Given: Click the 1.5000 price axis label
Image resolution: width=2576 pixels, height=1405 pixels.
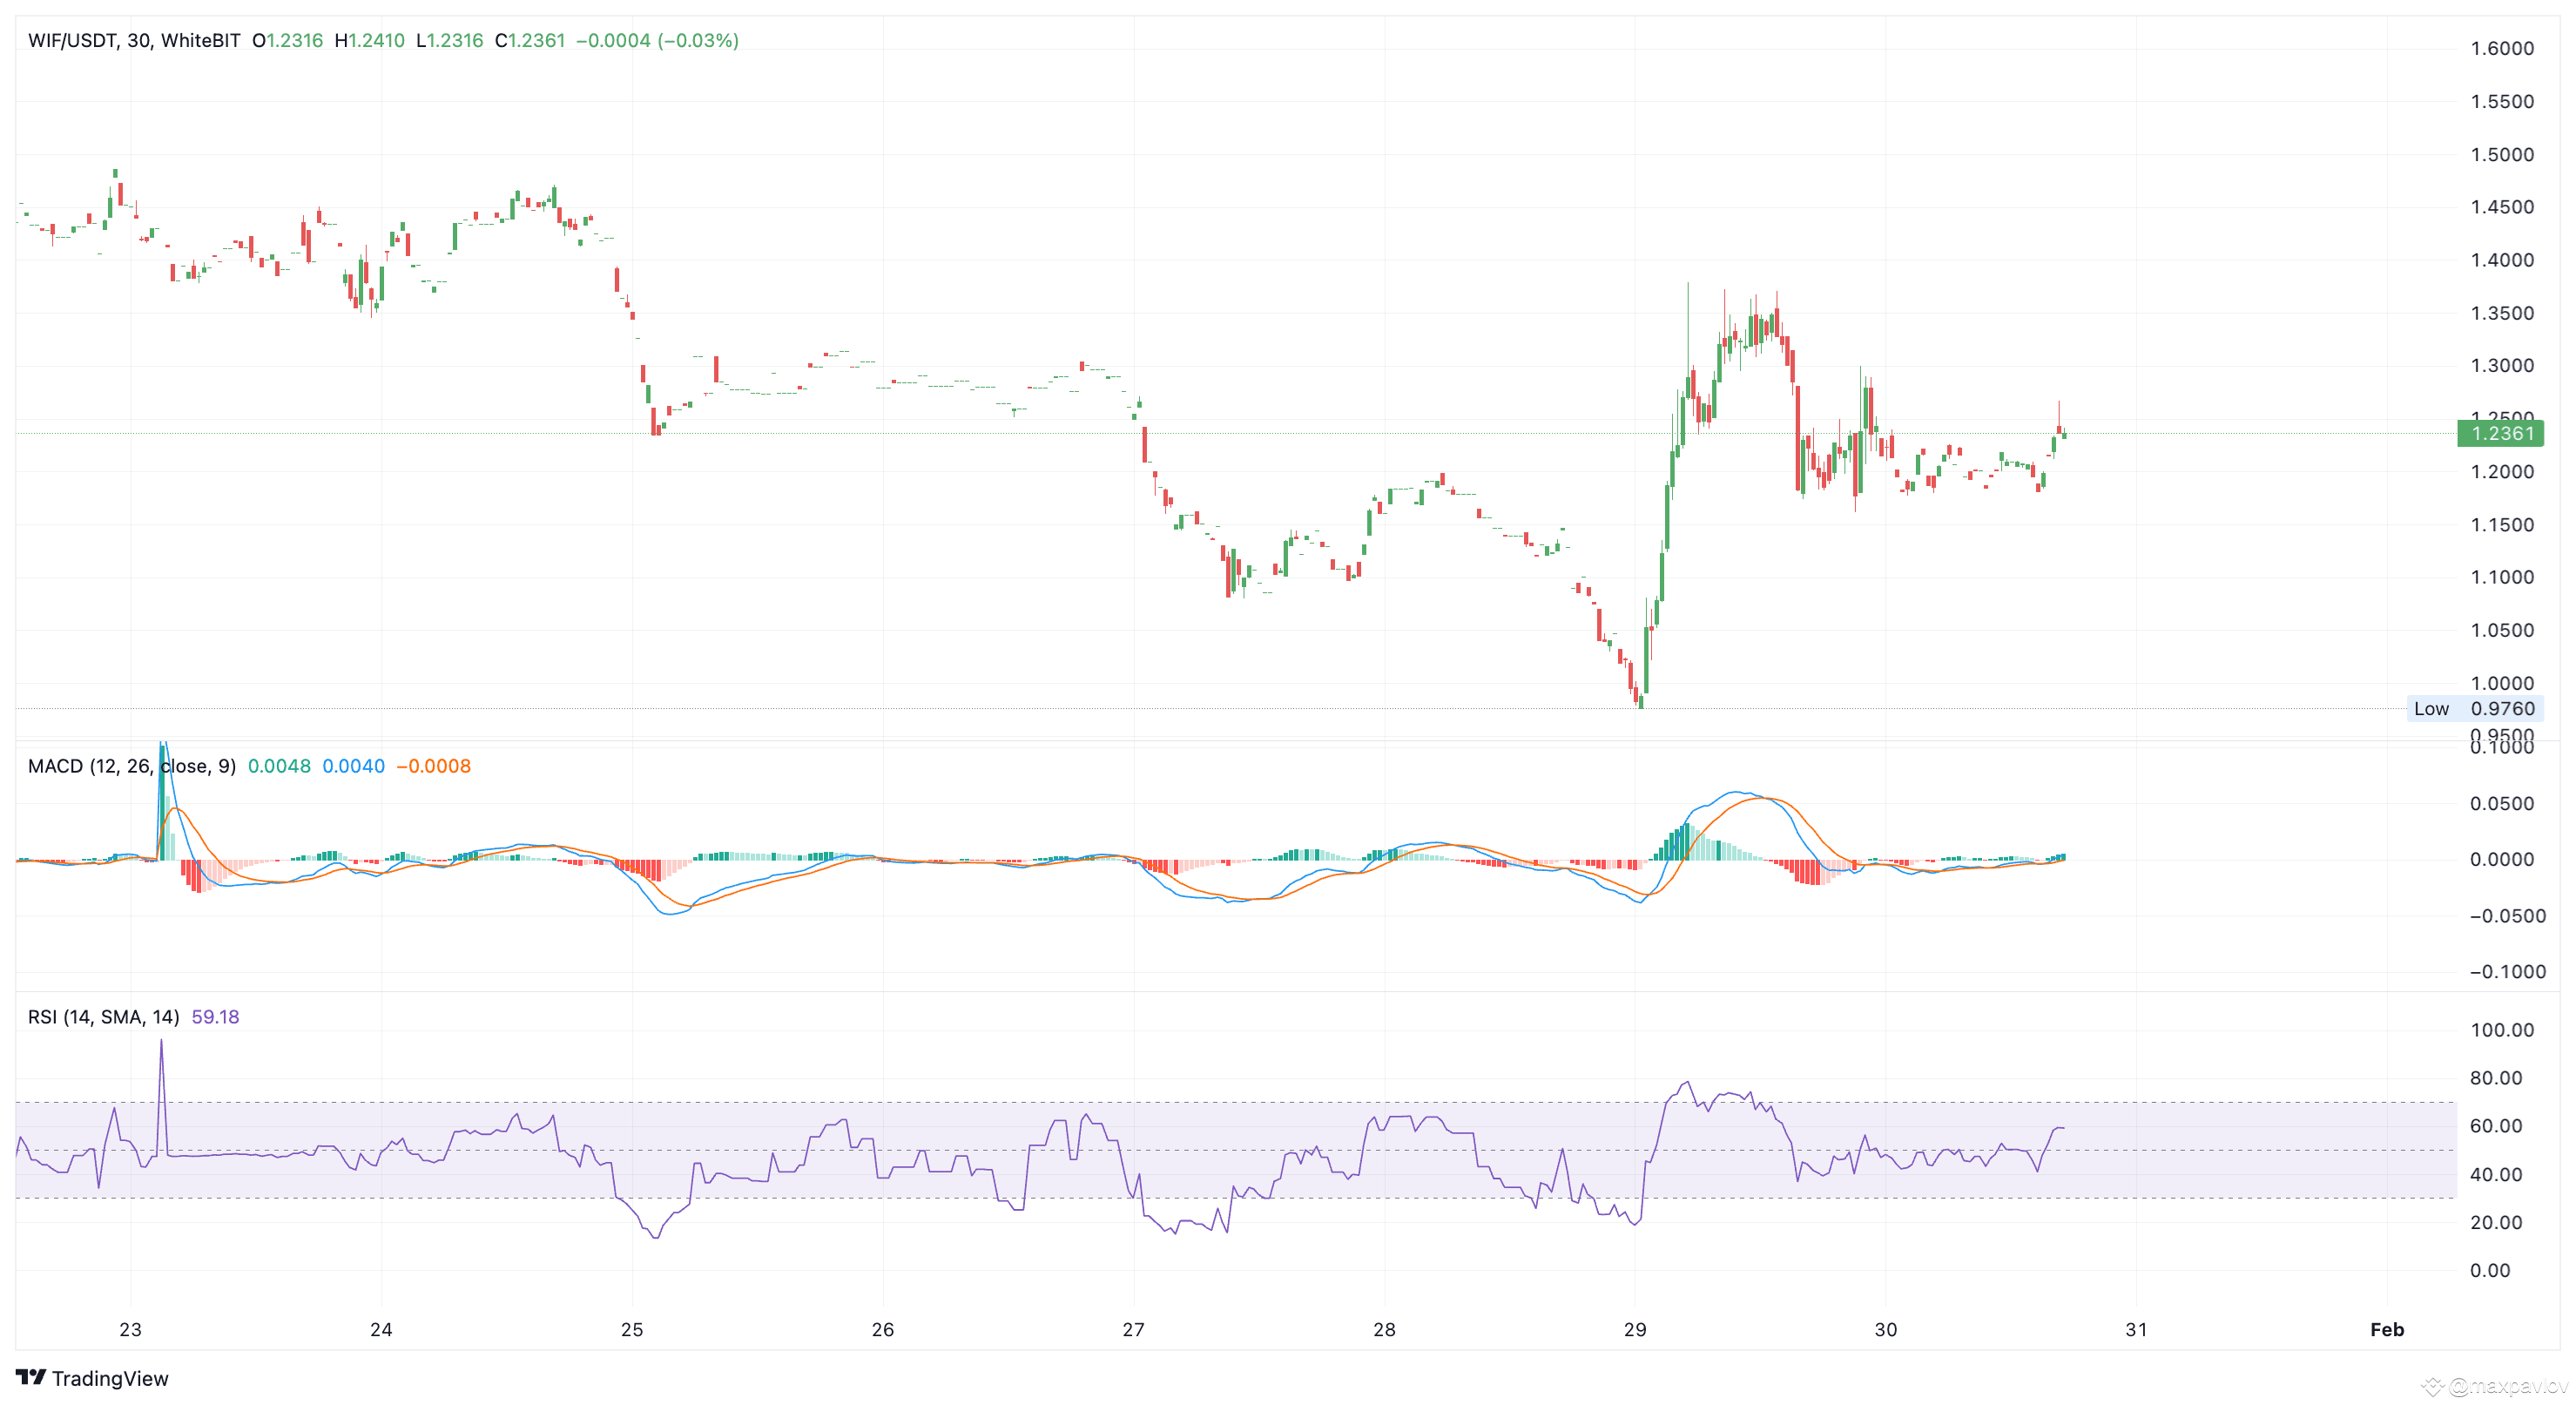Looking at the screenshot, I should (x=2502, y=155).
